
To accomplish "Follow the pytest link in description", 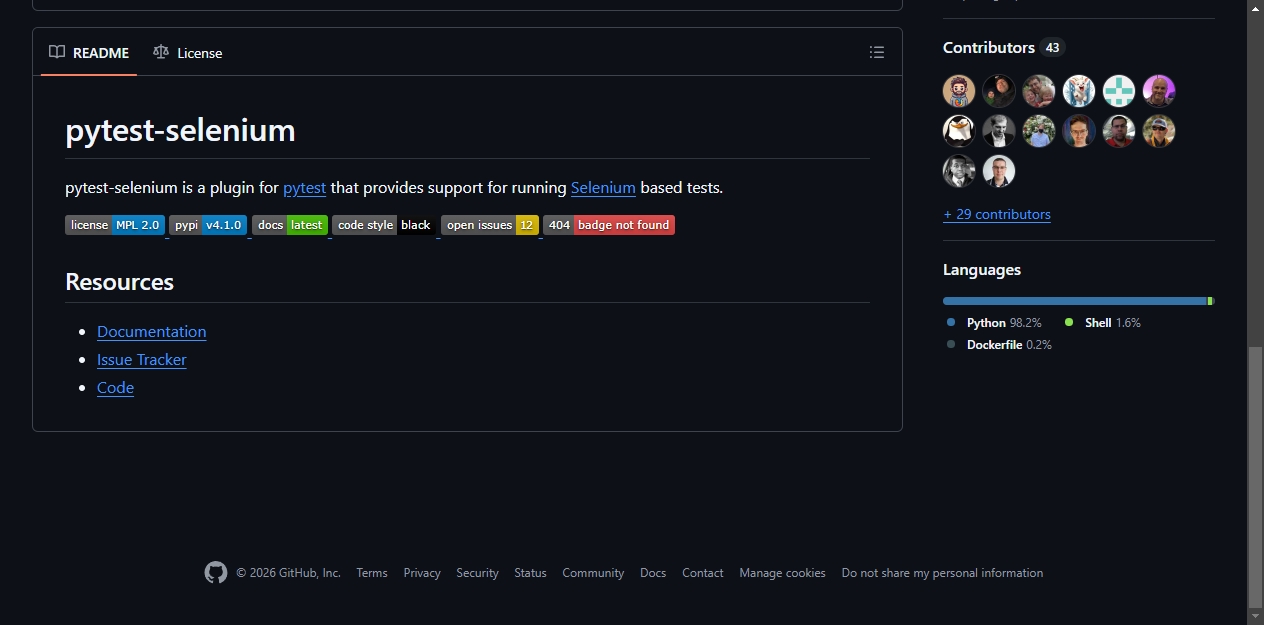I will point(305,188).
